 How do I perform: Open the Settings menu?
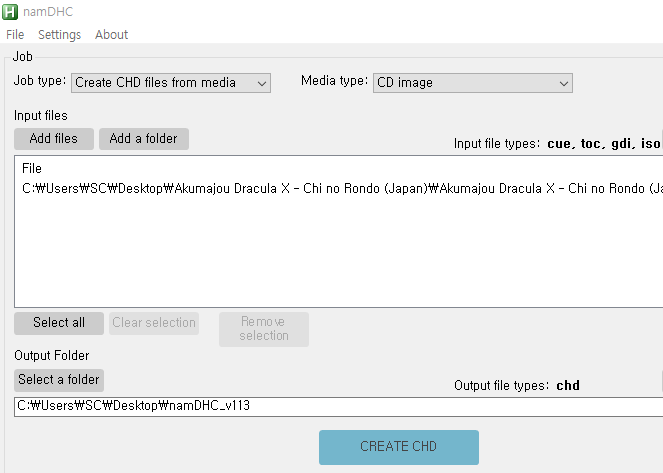coord(59,34)
